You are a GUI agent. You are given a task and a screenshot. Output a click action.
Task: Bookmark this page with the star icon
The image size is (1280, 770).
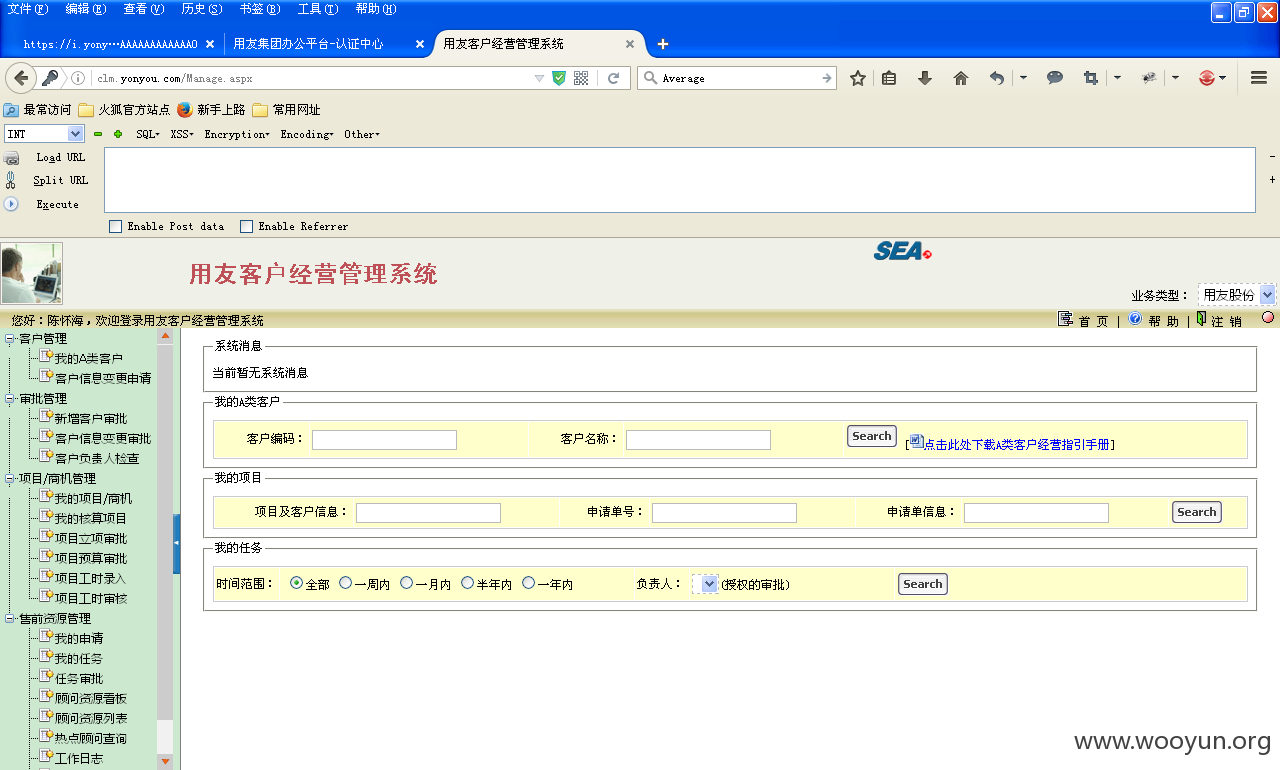(858, 78)
